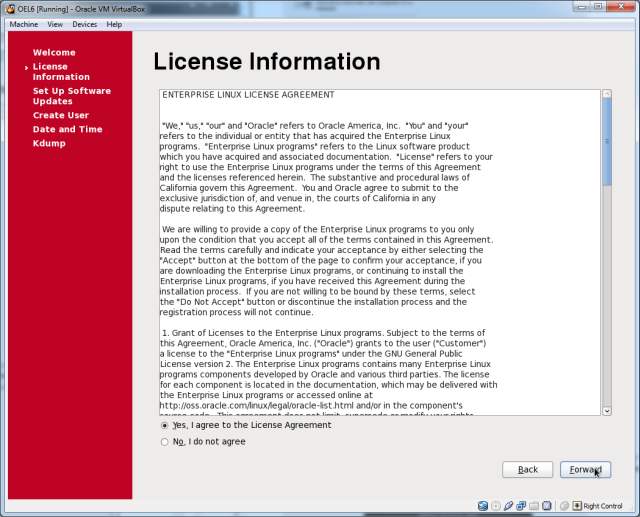Viewport: 640px width, 517px height.
Task: Select No, I do not agree
Action: 203,442
